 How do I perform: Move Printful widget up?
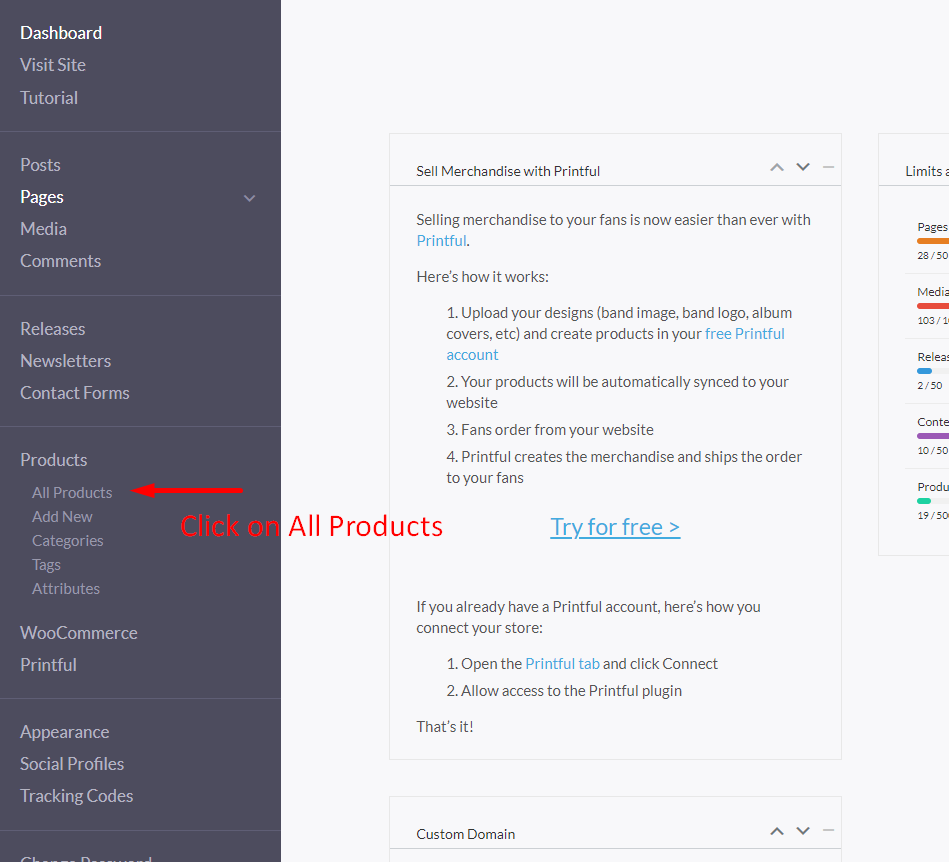click(777, 167)
